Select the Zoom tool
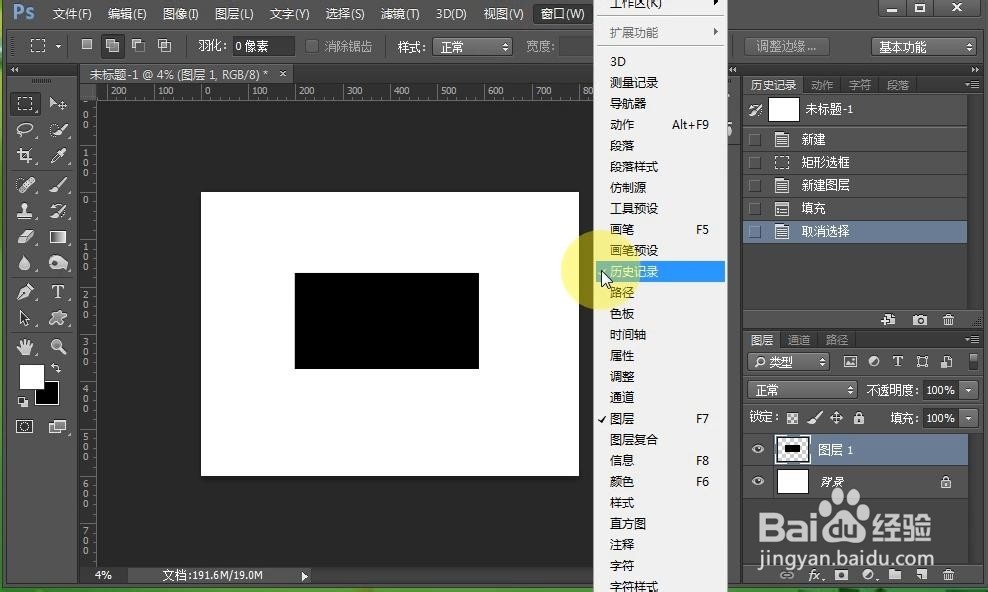 [58, 347]
